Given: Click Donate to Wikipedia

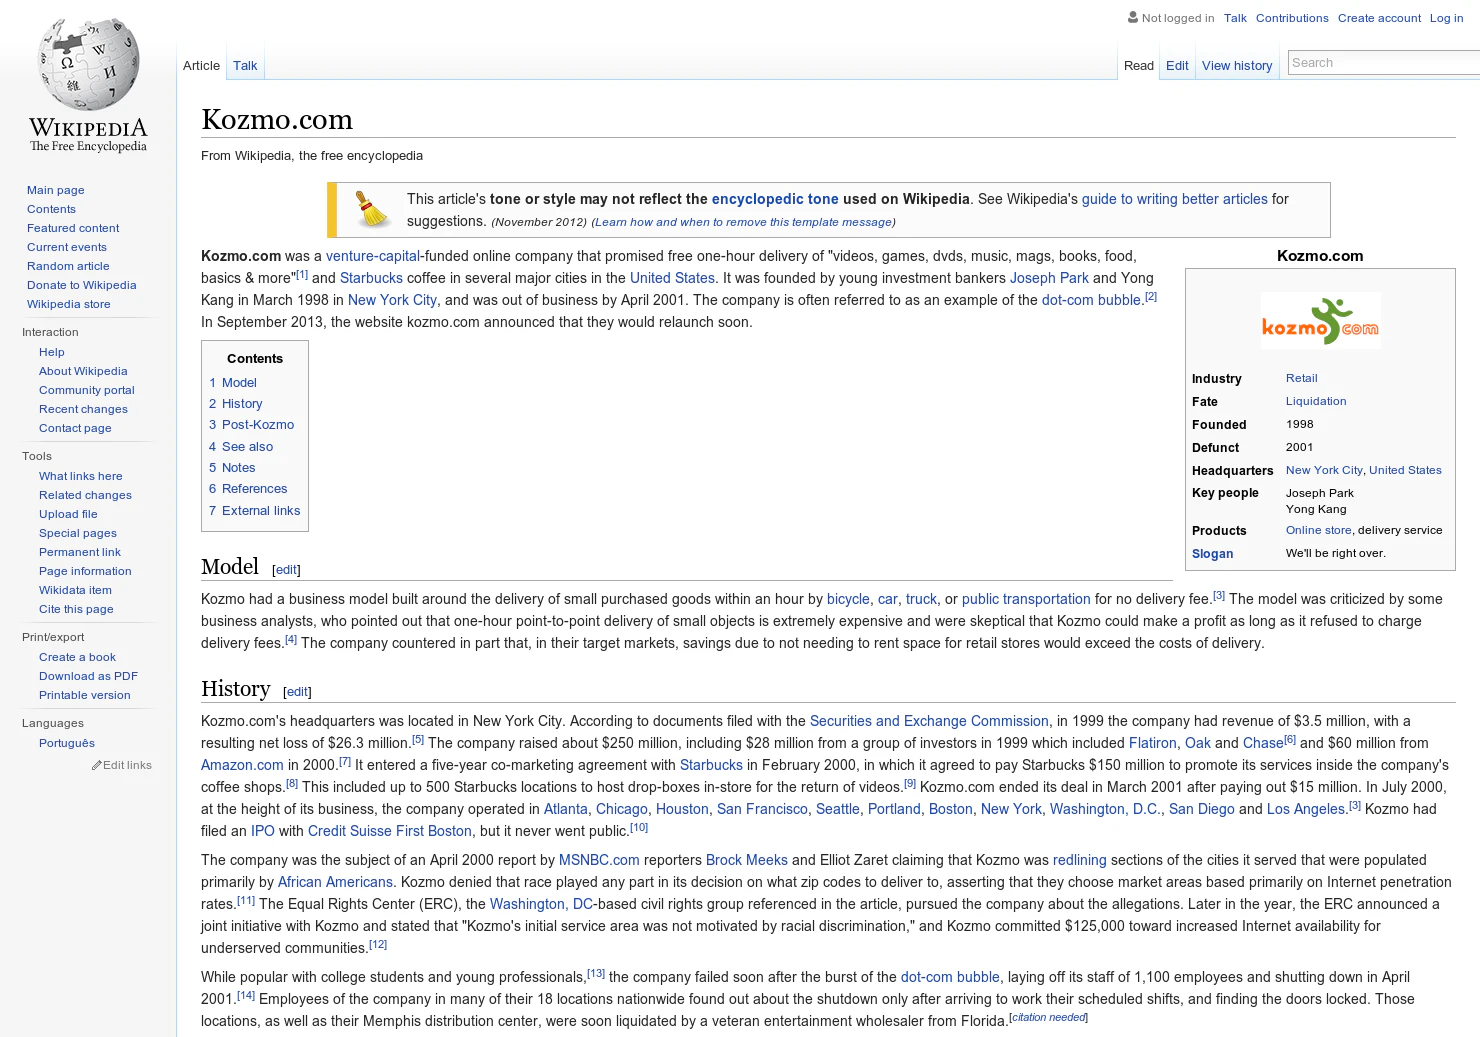Looking at the screenshot, I should (x=82, y=285).
